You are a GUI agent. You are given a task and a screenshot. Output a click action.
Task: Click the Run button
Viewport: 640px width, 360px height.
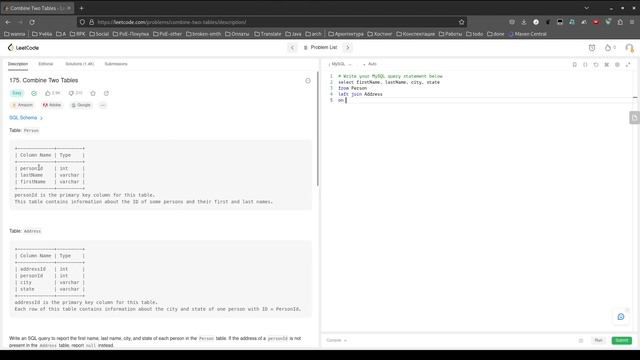click(598, 340)
